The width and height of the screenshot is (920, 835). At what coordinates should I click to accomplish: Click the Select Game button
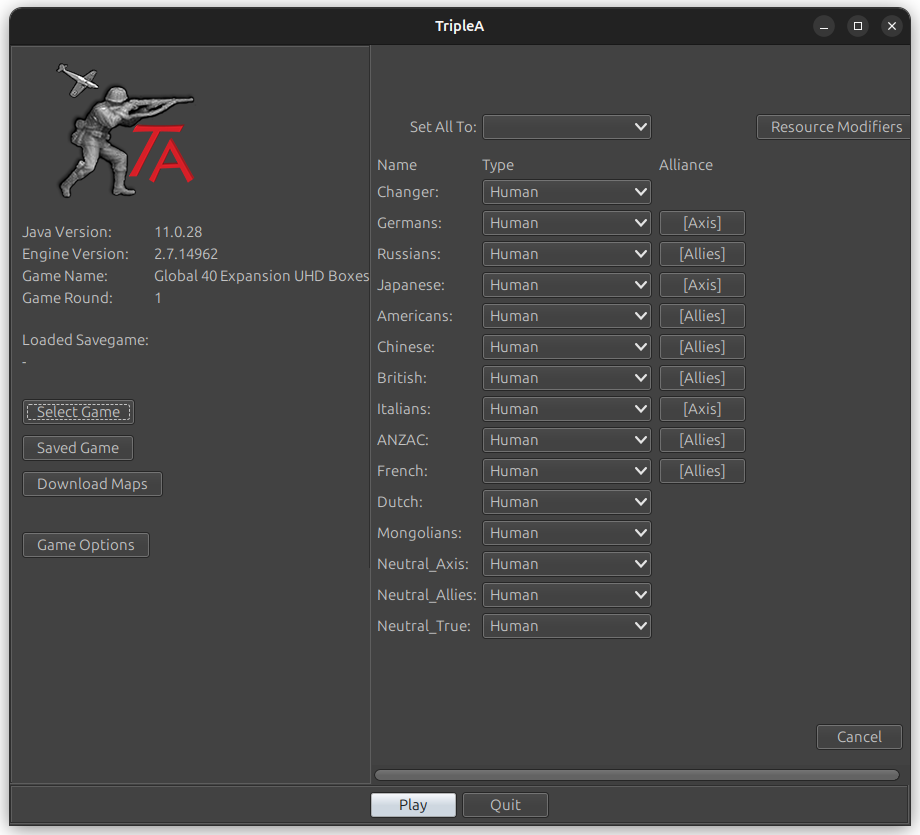77,411
